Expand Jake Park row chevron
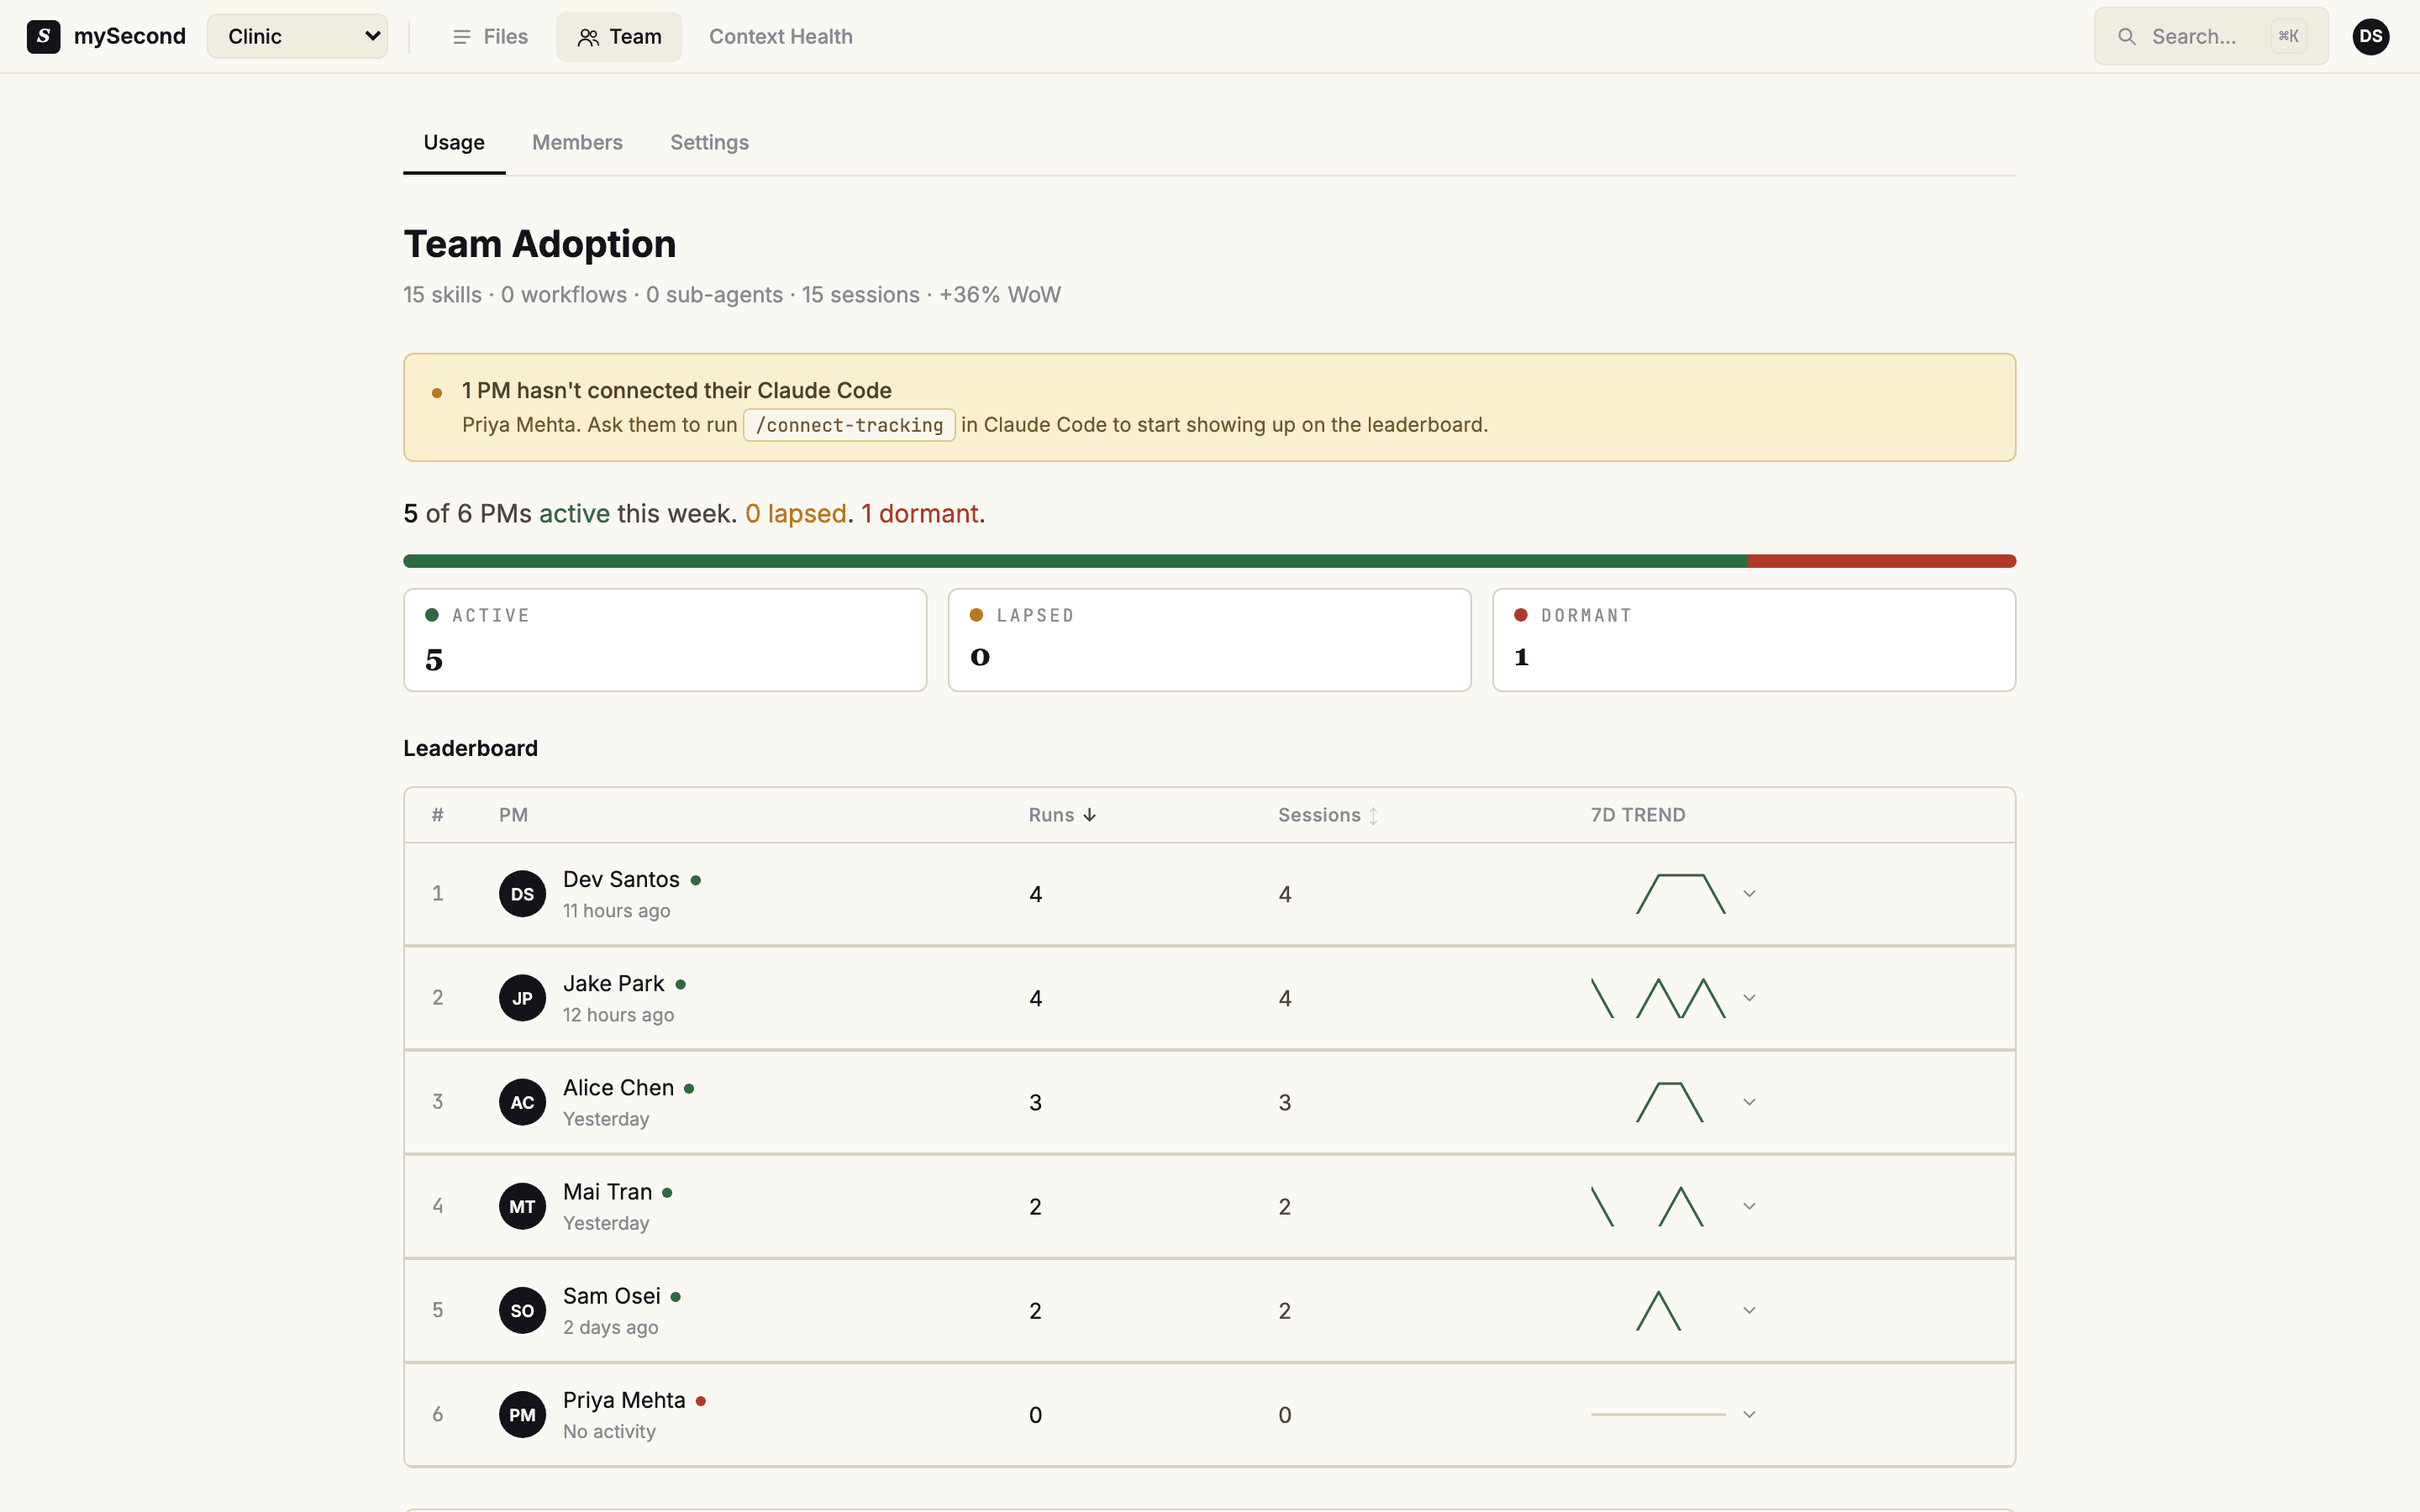 tap(1749, 998)
